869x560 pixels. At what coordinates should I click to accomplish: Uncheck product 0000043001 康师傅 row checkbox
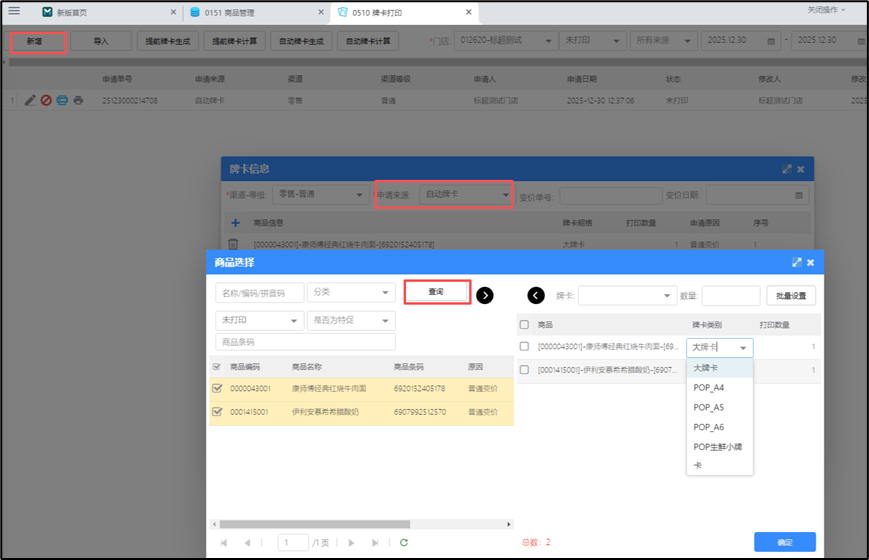(217, 388)
